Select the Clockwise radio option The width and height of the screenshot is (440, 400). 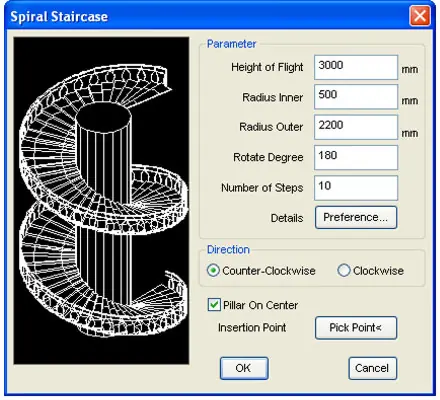[371, 270]
